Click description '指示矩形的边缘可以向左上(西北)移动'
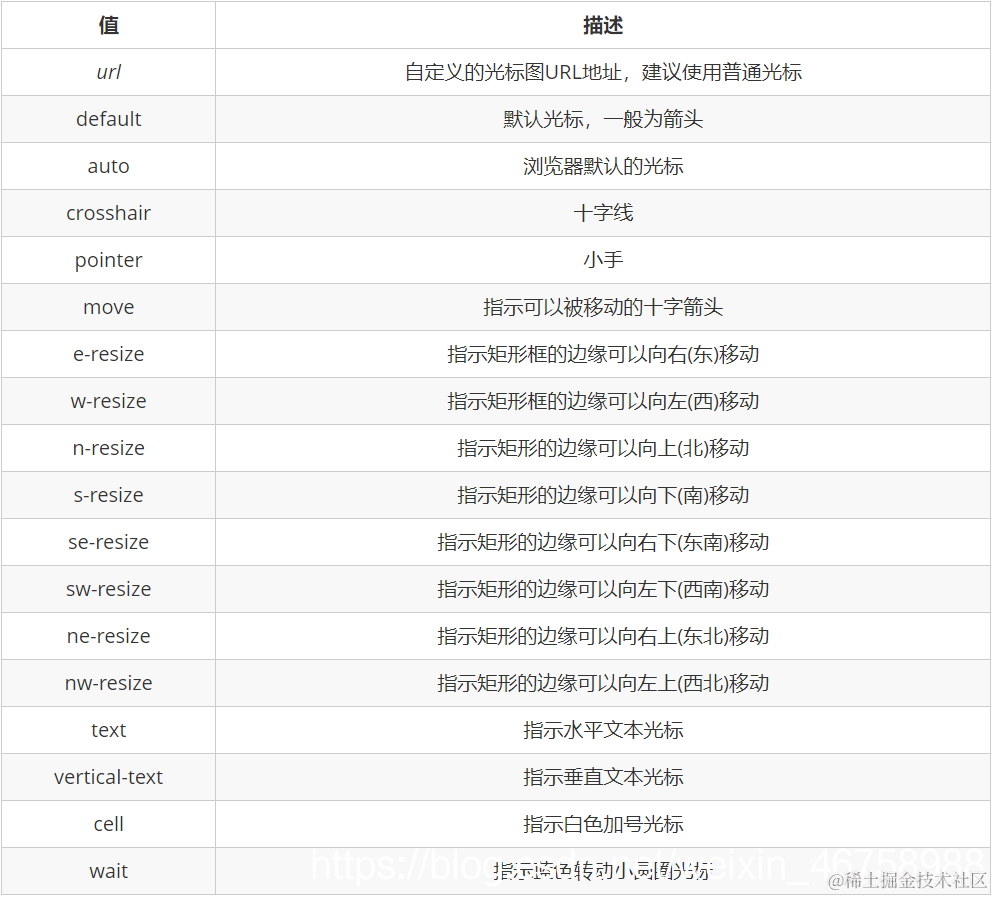 pyautogui.click(x=603, y=683)
